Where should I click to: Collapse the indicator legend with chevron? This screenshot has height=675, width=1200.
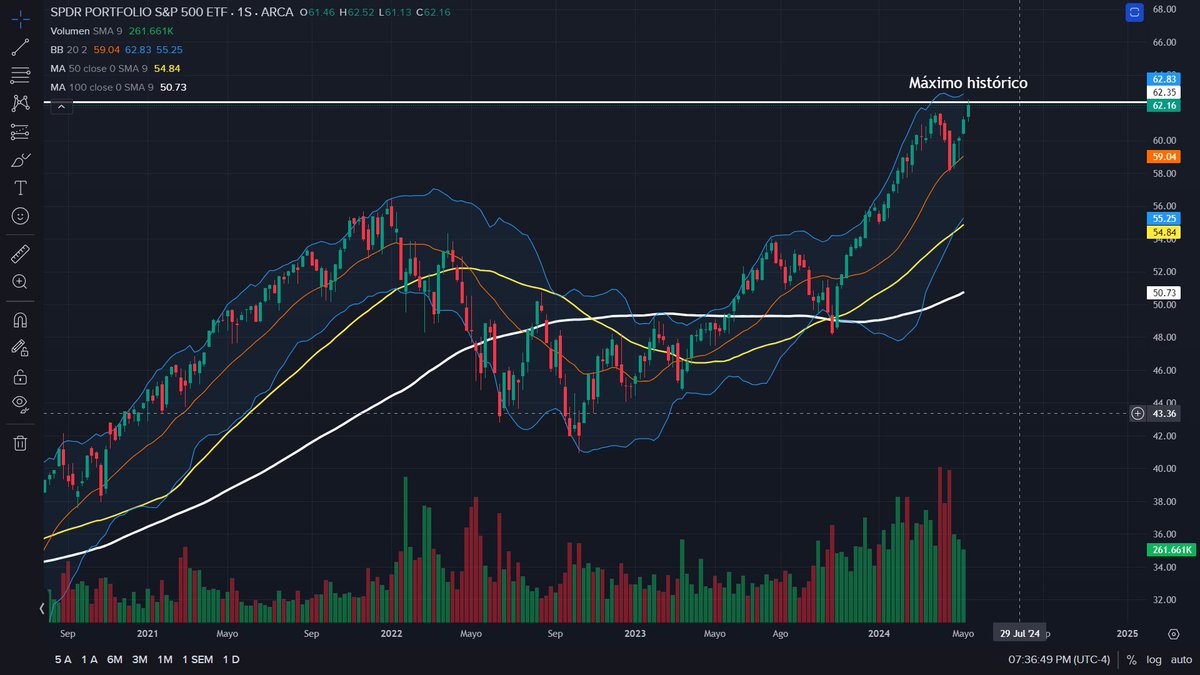point(61,105)
